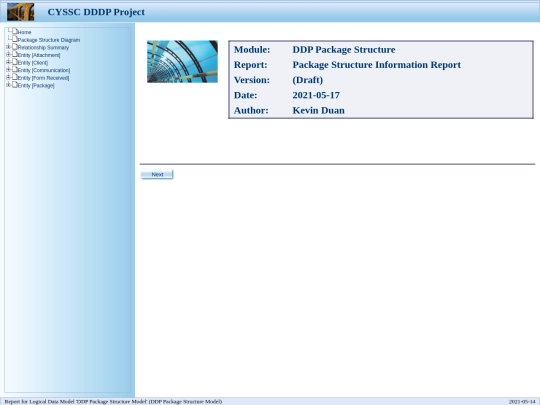
Task: Click the page icon beside Relationship Summary
Action: [x=15, y=46]
